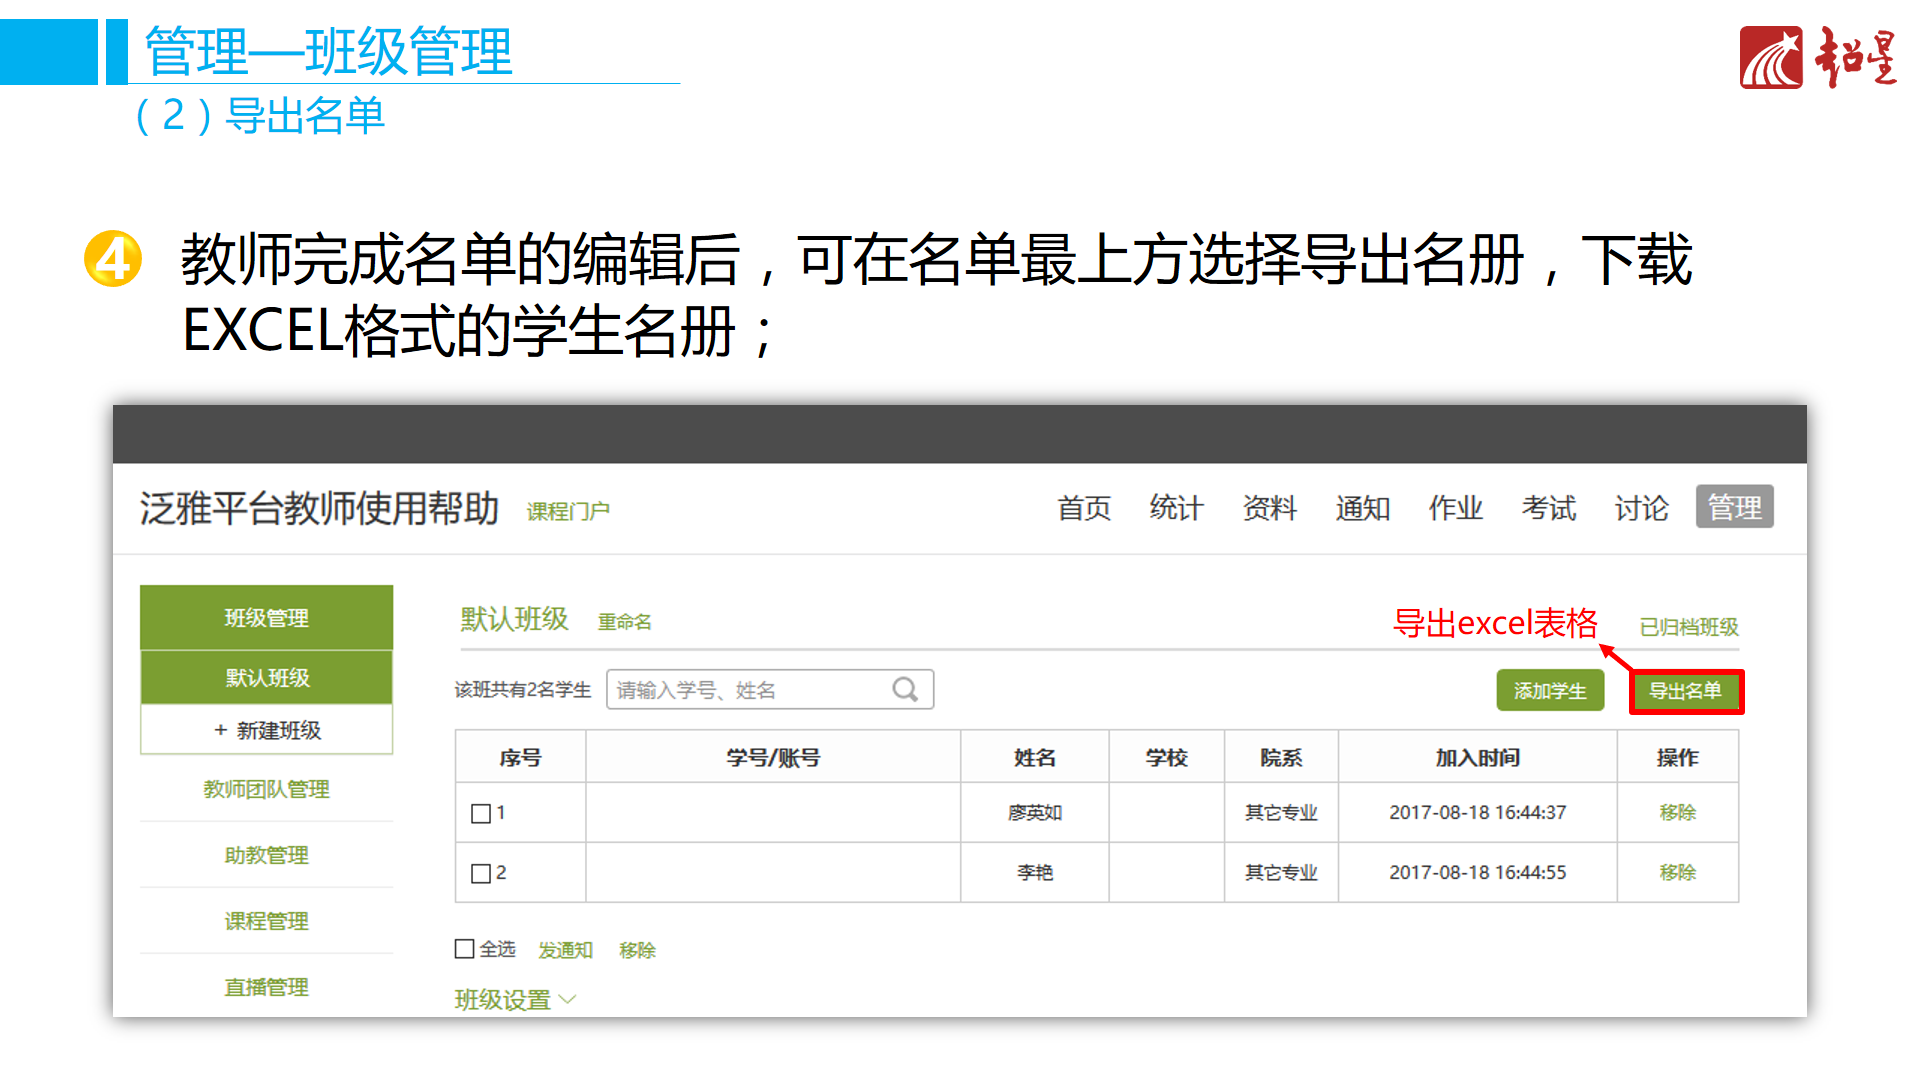Screen dimensions: 1920x1080
Task: Select 班级管理 in the sidebar
Action: click(x=266, y=617)
